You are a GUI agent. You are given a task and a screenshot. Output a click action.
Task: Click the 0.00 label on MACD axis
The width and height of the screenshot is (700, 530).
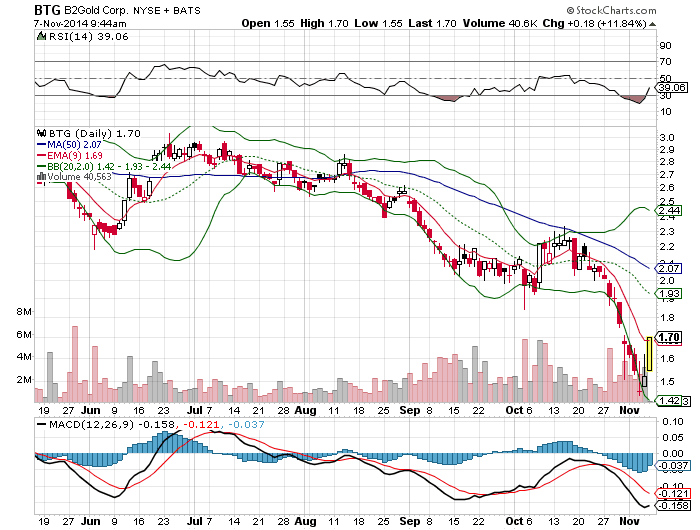(672, 454)
